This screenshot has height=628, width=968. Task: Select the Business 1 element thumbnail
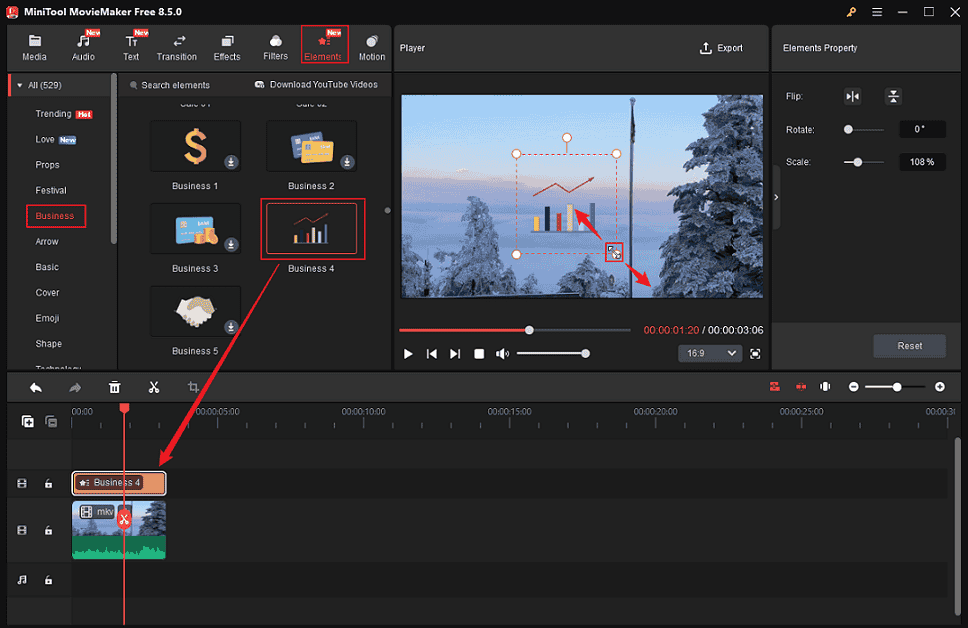195,146
